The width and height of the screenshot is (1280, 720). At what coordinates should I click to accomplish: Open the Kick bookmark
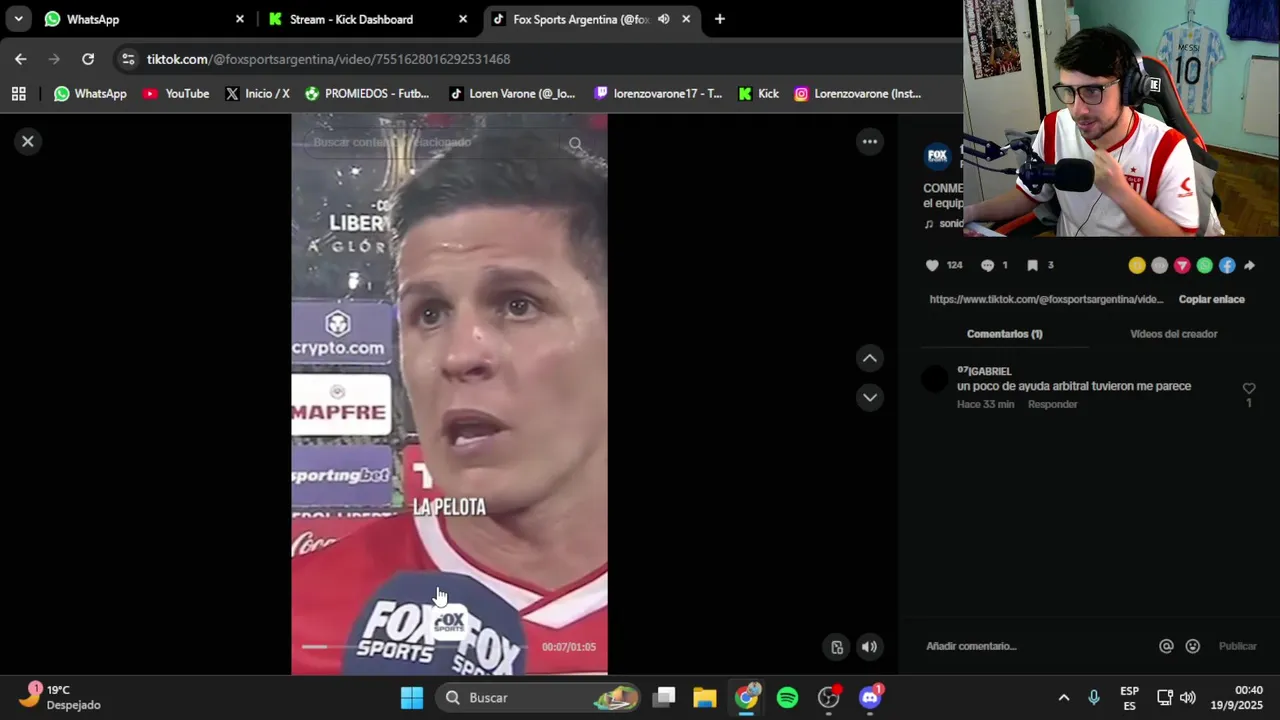tap(758, 94)
